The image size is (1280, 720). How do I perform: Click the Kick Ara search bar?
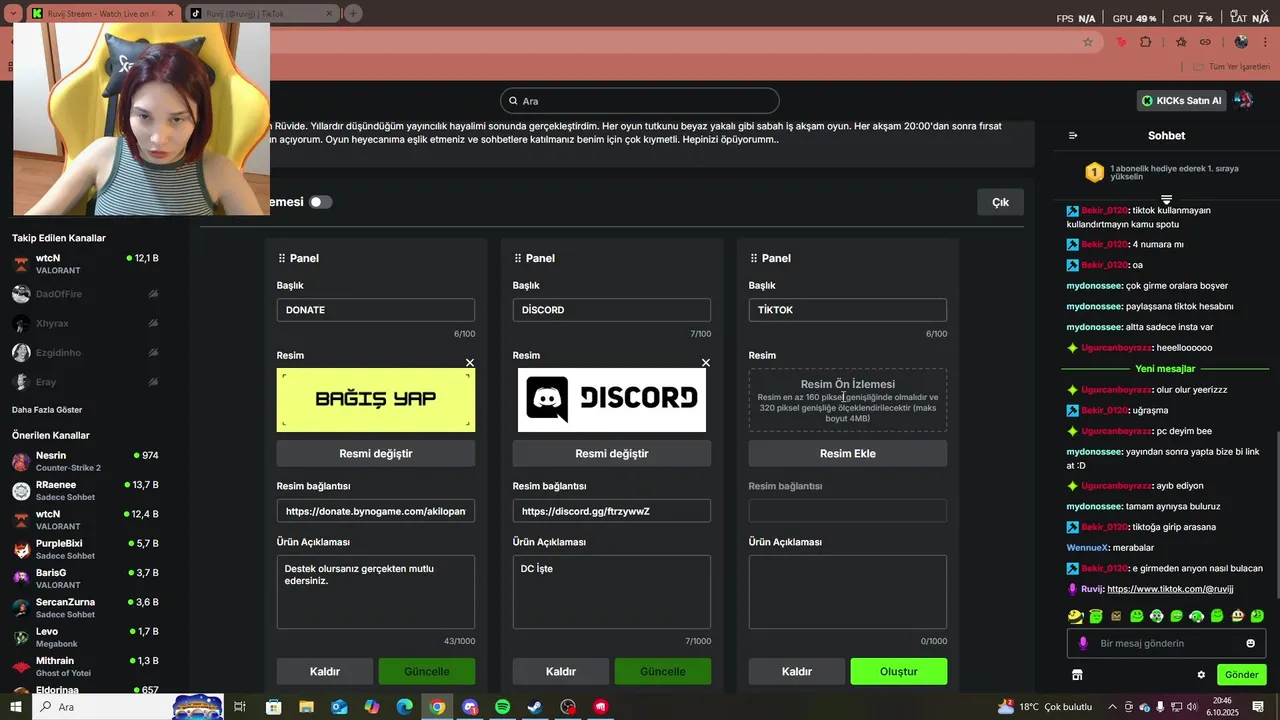coord(640,101)
